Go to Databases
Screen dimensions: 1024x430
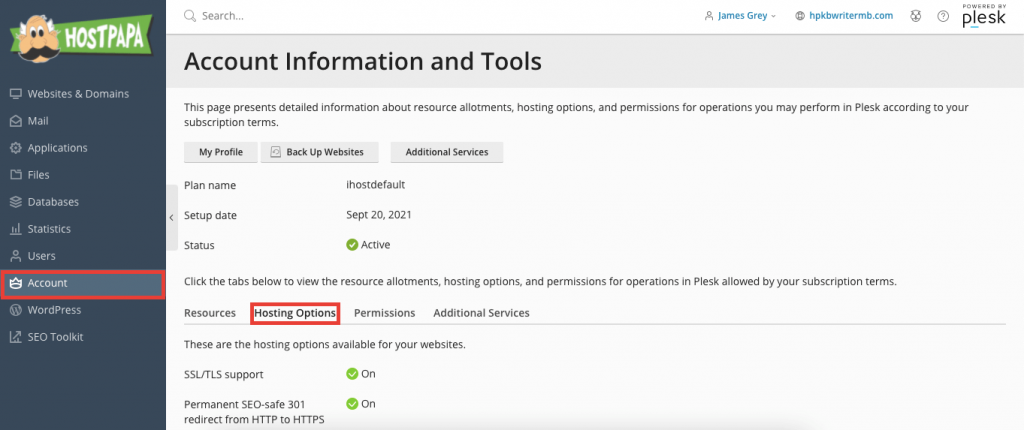[x=83, y=202]
